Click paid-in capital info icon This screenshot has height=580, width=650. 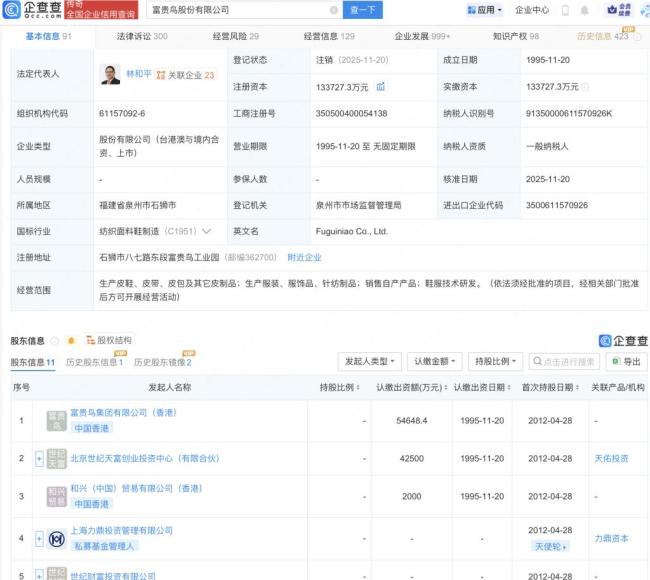585,87
